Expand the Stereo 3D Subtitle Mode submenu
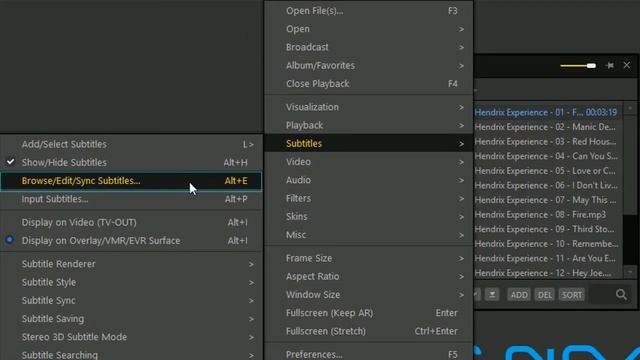The width and height of the screenshot is (640, 360). point(131,337)
